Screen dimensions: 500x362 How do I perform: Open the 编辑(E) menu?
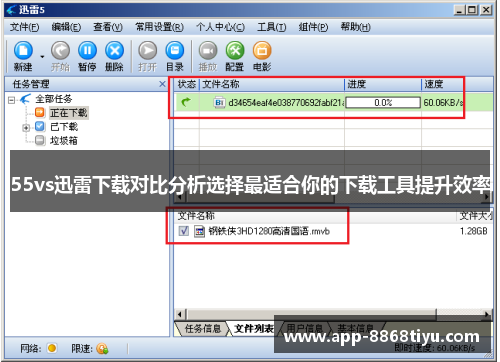pyautogui.click(x=66, y=27)
